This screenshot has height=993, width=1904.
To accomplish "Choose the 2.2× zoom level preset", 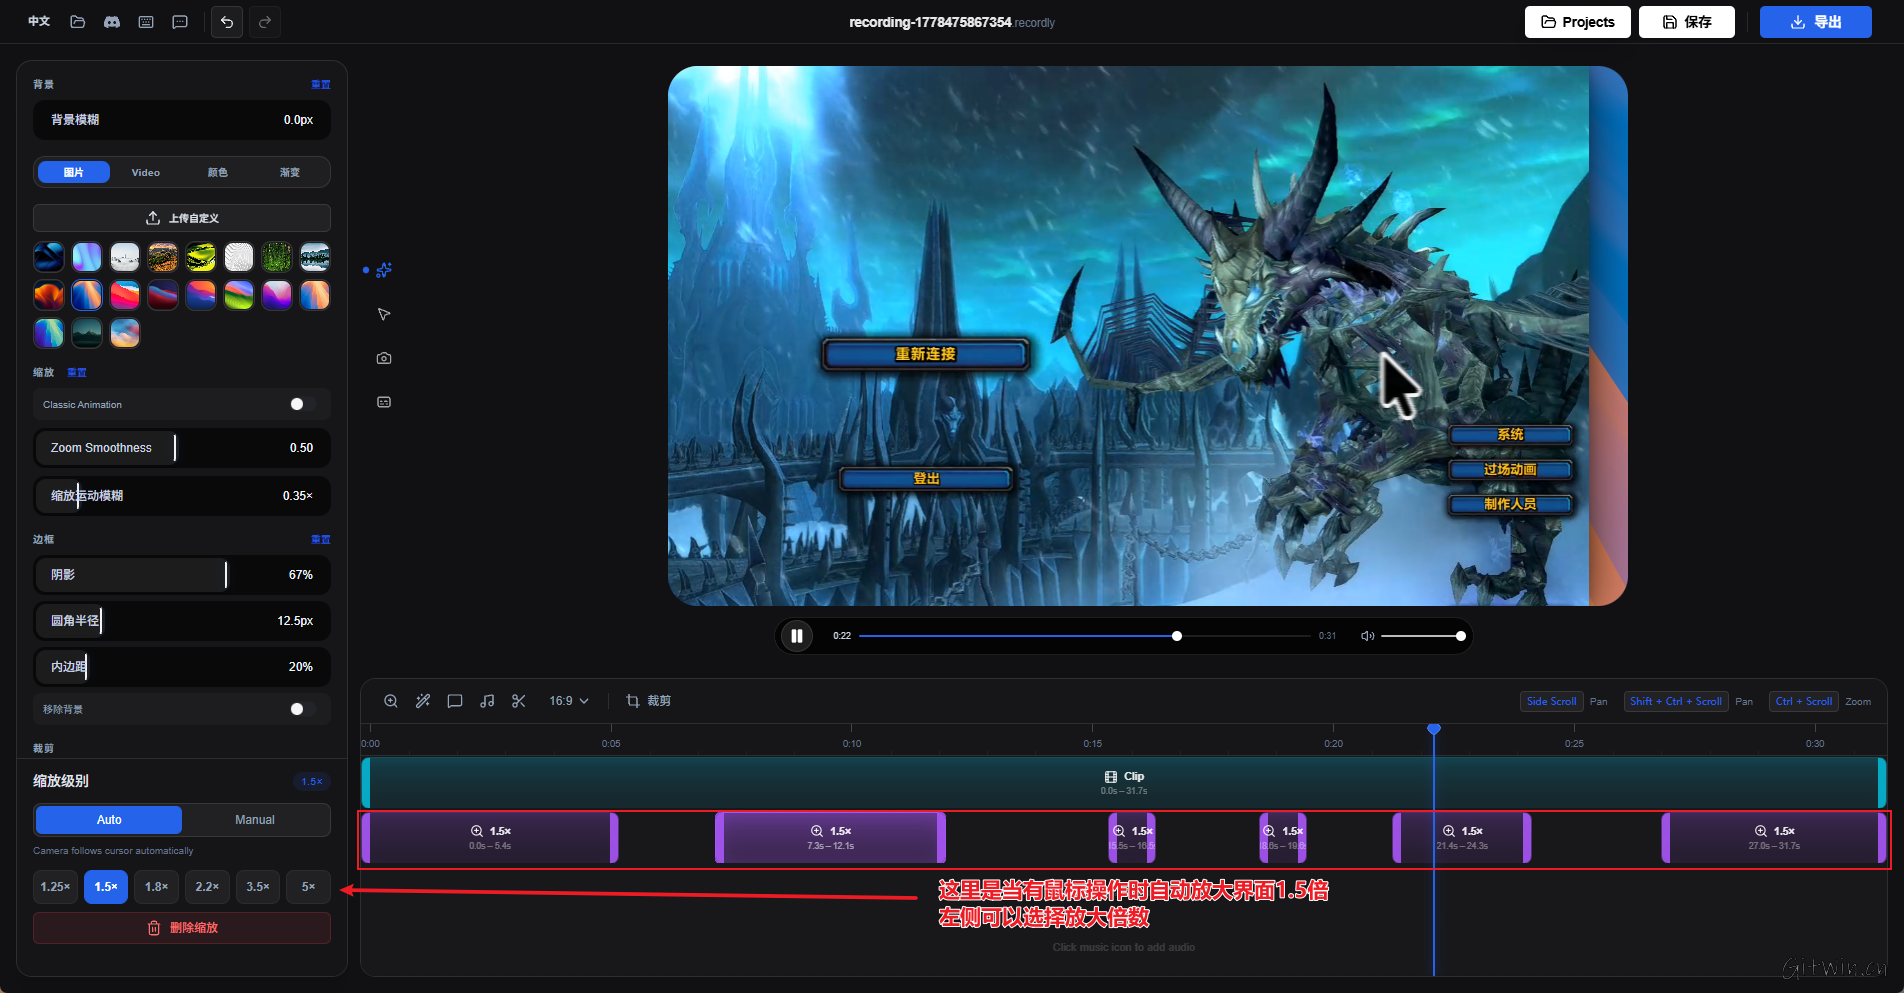I will [x=207, y=887].
